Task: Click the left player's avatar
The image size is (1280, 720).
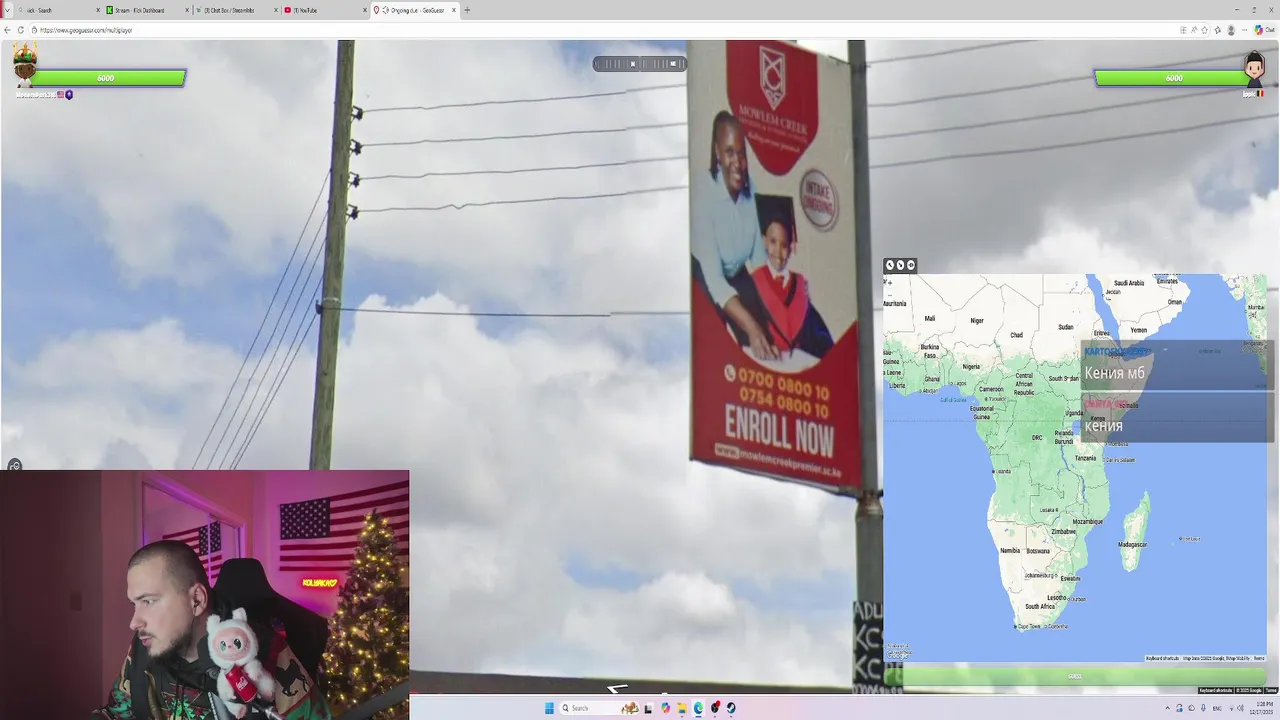Action: [x=25, y=65]
